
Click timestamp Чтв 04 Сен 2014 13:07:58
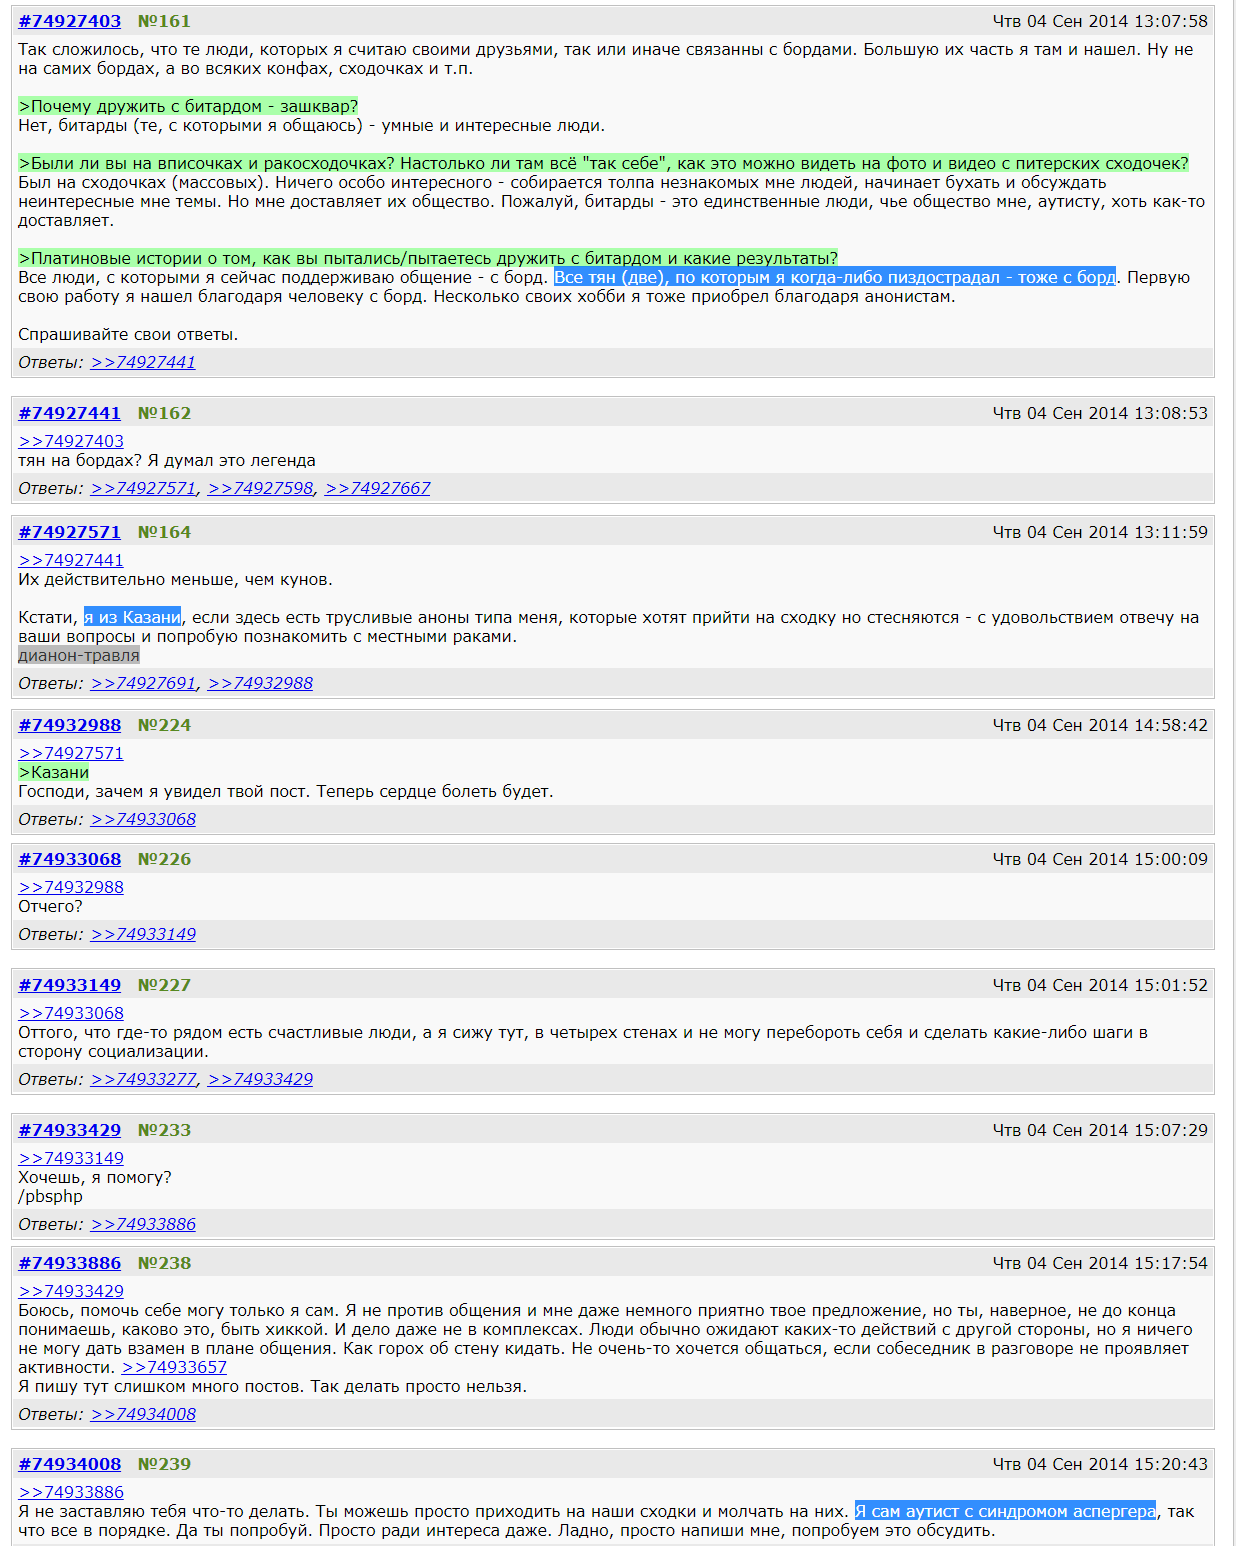coord(1100,21)
